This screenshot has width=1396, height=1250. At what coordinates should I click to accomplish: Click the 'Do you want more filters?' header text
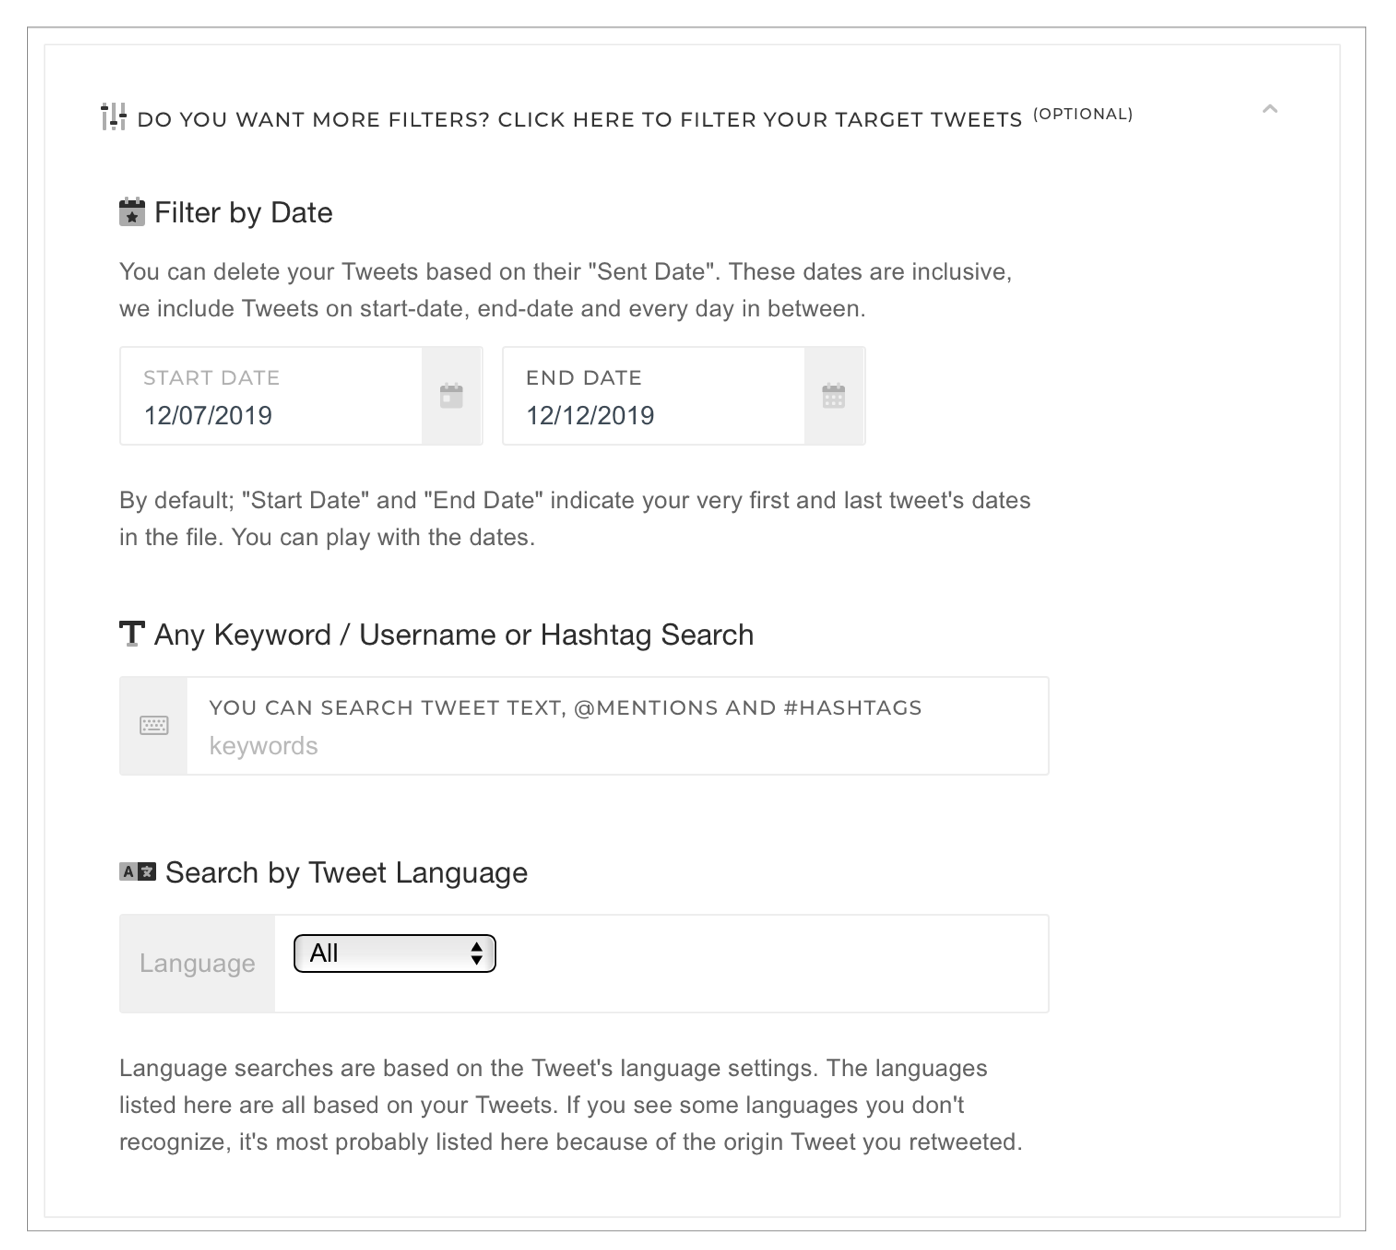579,120
